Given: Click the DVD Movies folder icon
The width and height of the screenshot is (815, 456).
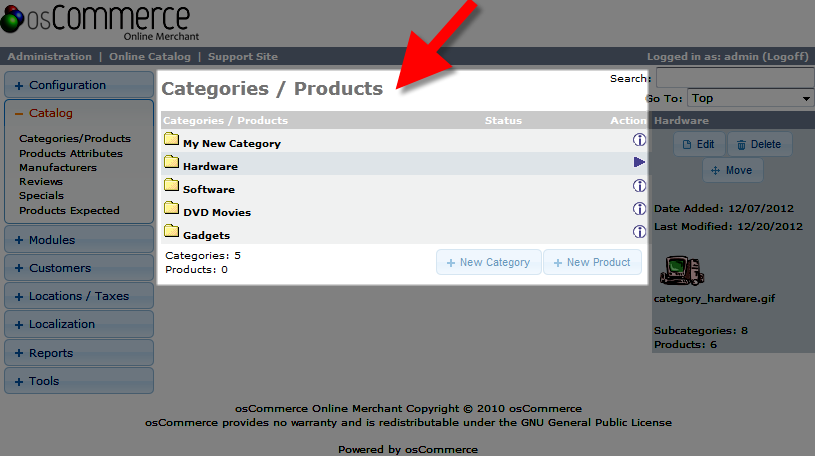Looking at the screenshot, I should point(171,209).
